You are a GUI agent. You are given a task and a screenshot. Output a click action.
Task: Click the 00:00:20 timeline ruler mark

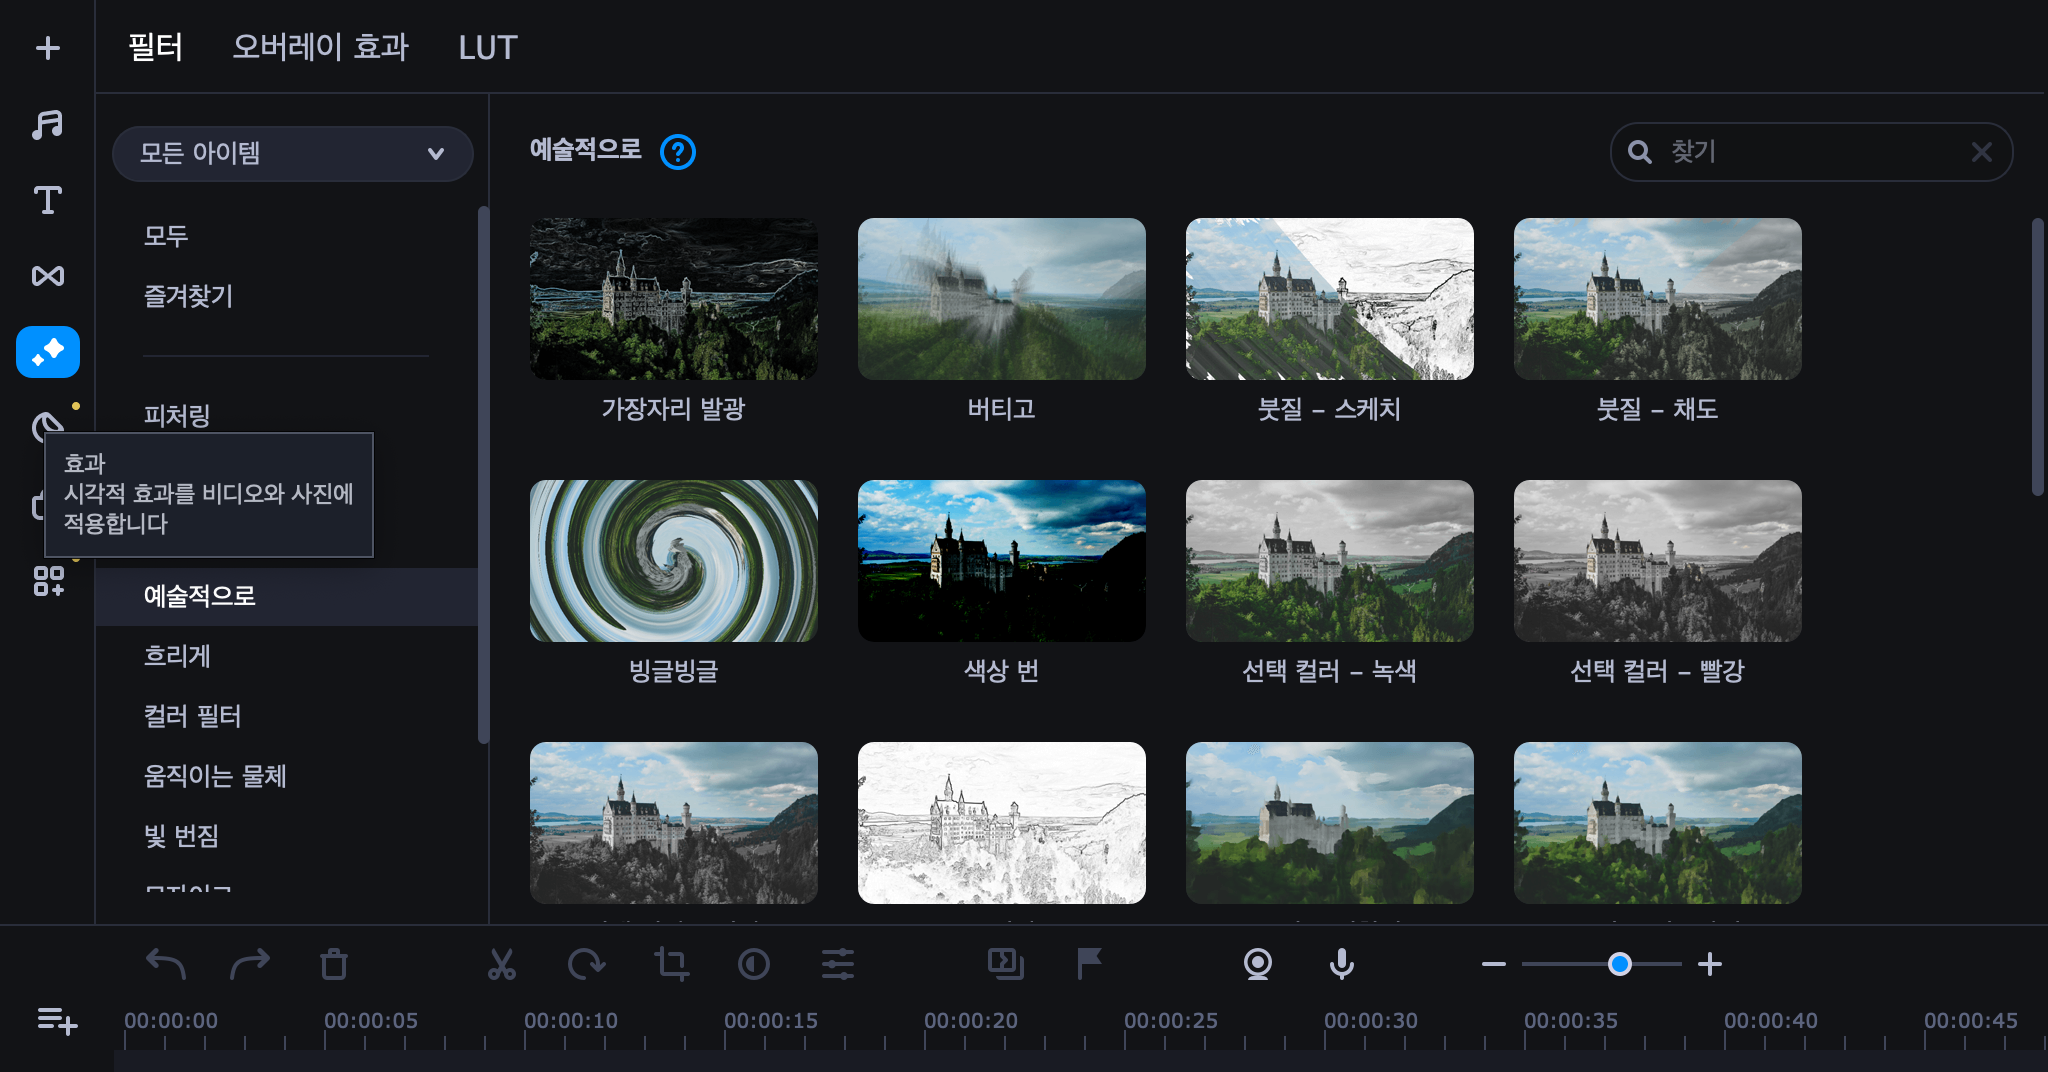(971, 1021)
